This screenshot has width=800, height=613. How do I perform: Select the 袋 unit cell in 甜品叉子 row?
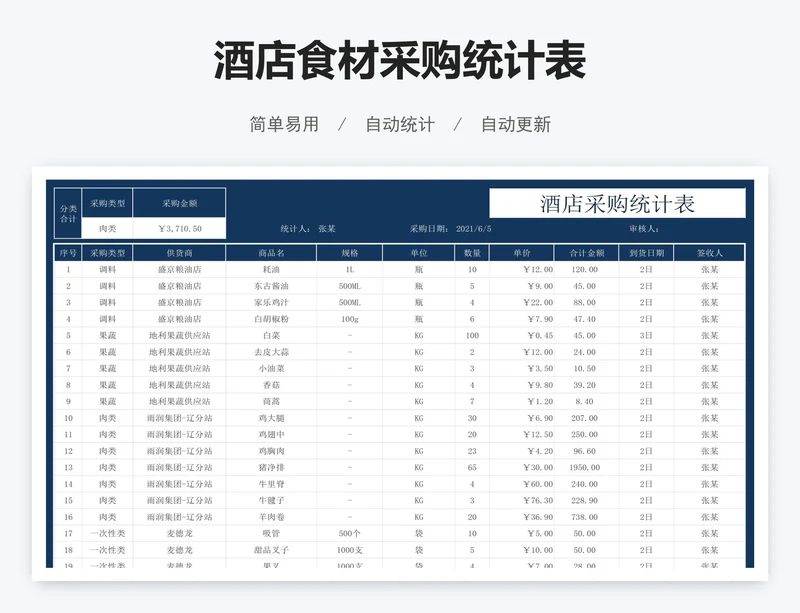418,550
